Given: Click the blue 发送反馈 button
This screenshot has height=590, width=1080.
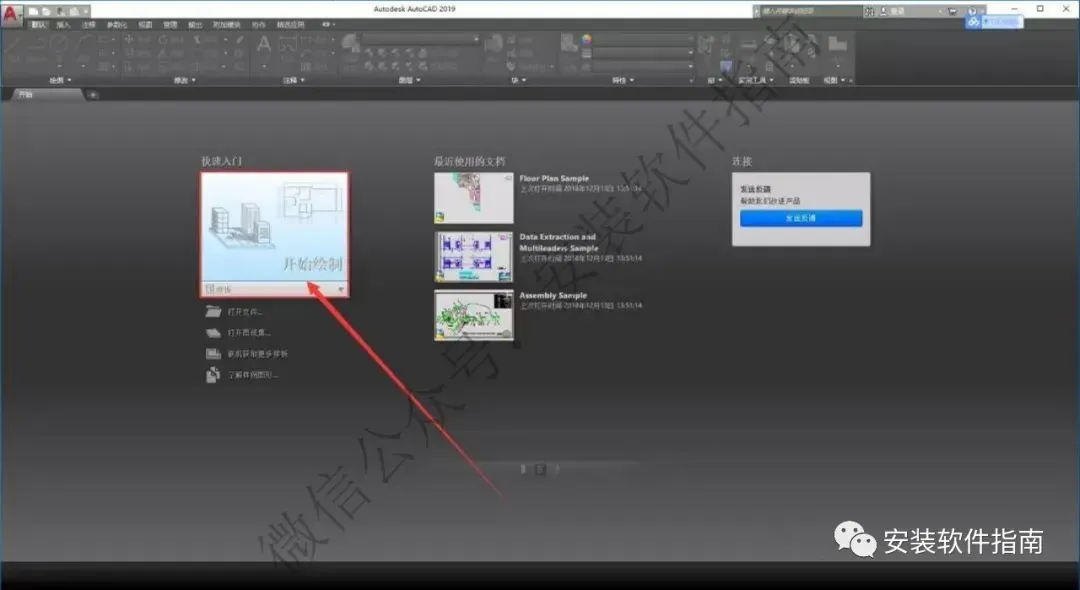Looking at the screenshot, I should tap(801, 218).
